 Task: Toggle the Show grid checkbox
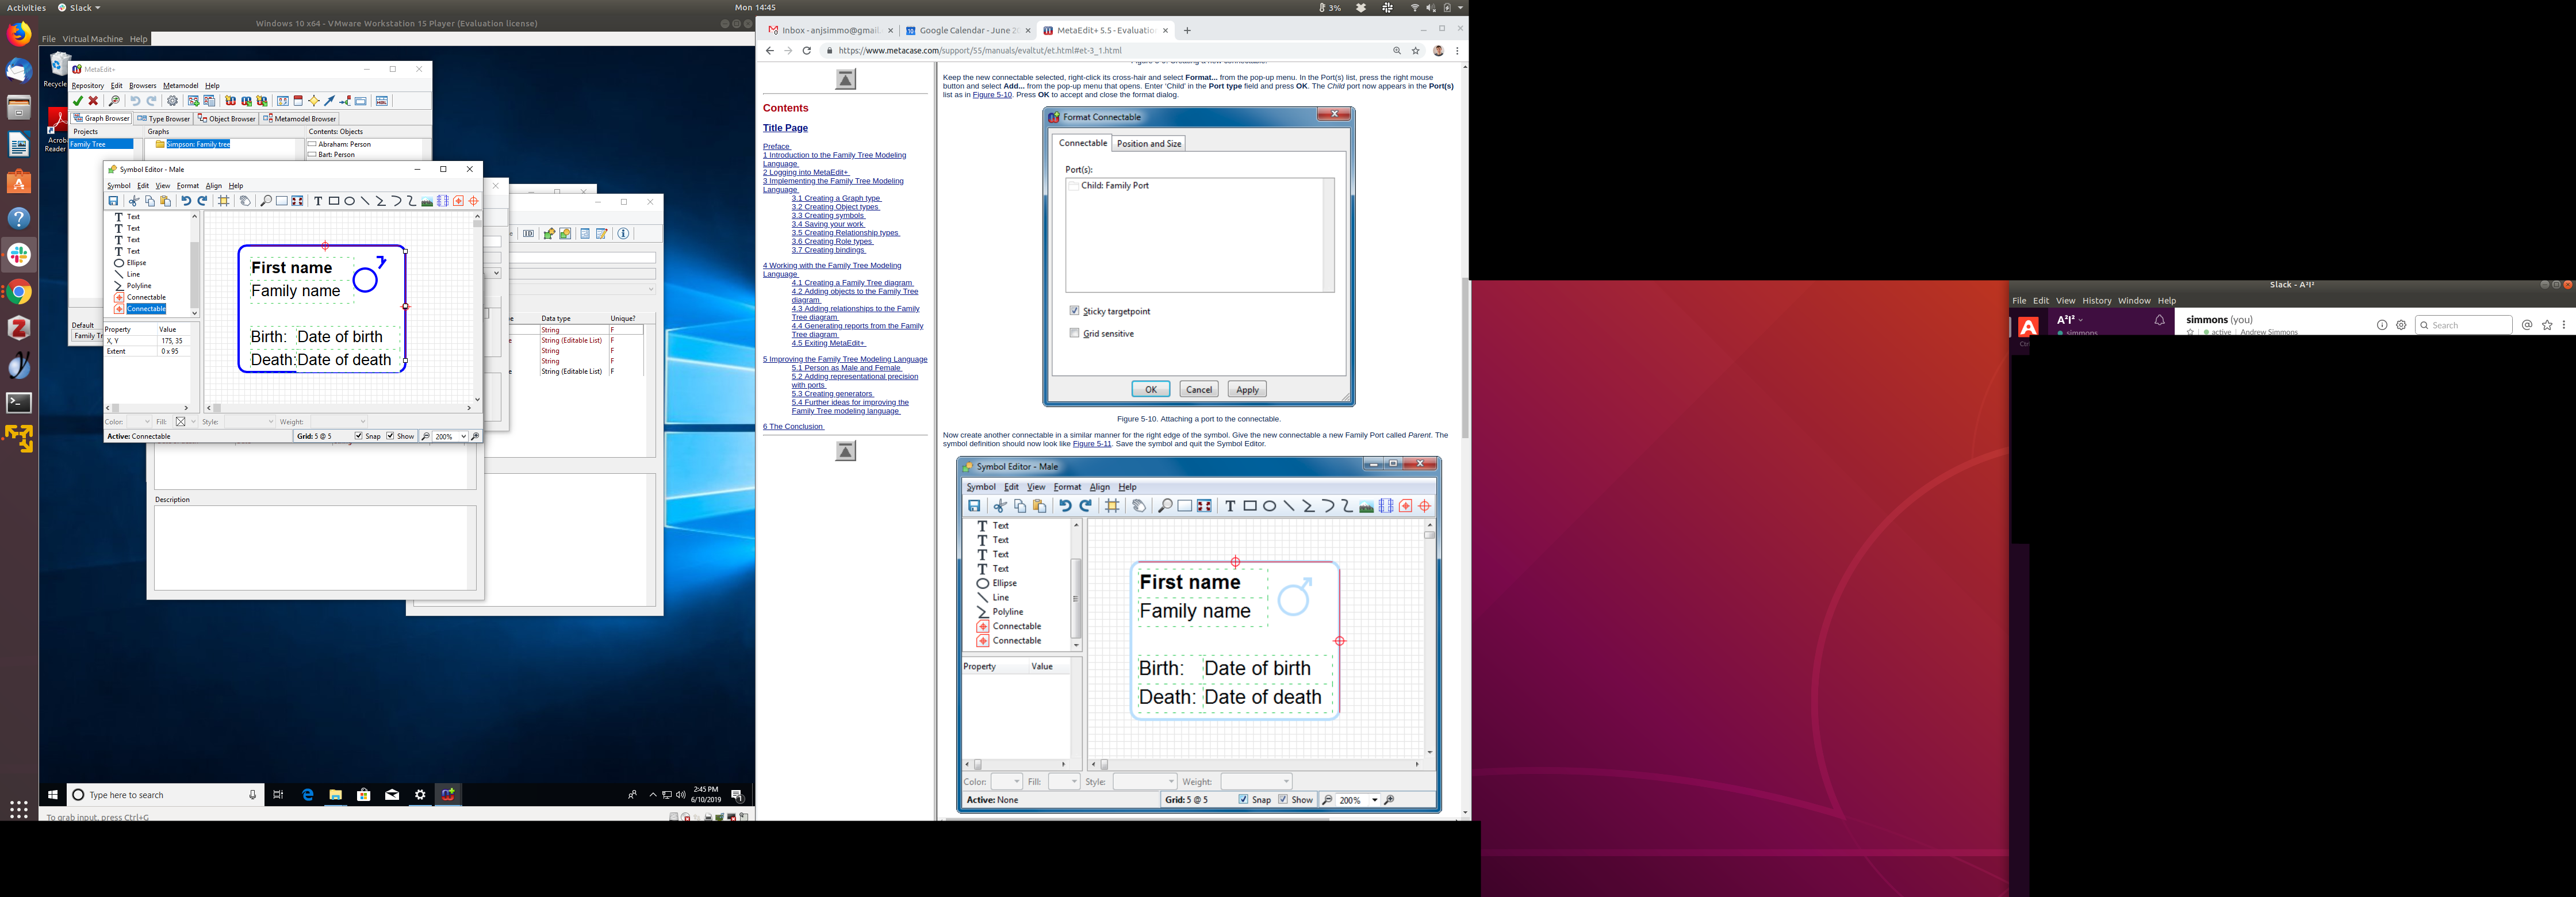[391, 436]
